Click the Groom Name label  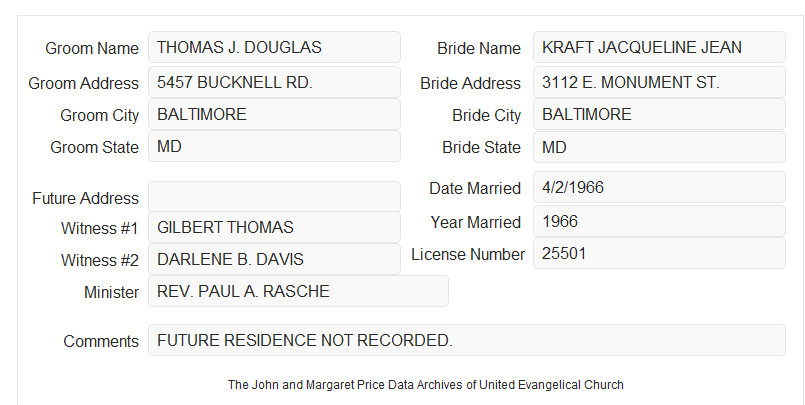tap(92, 48)
